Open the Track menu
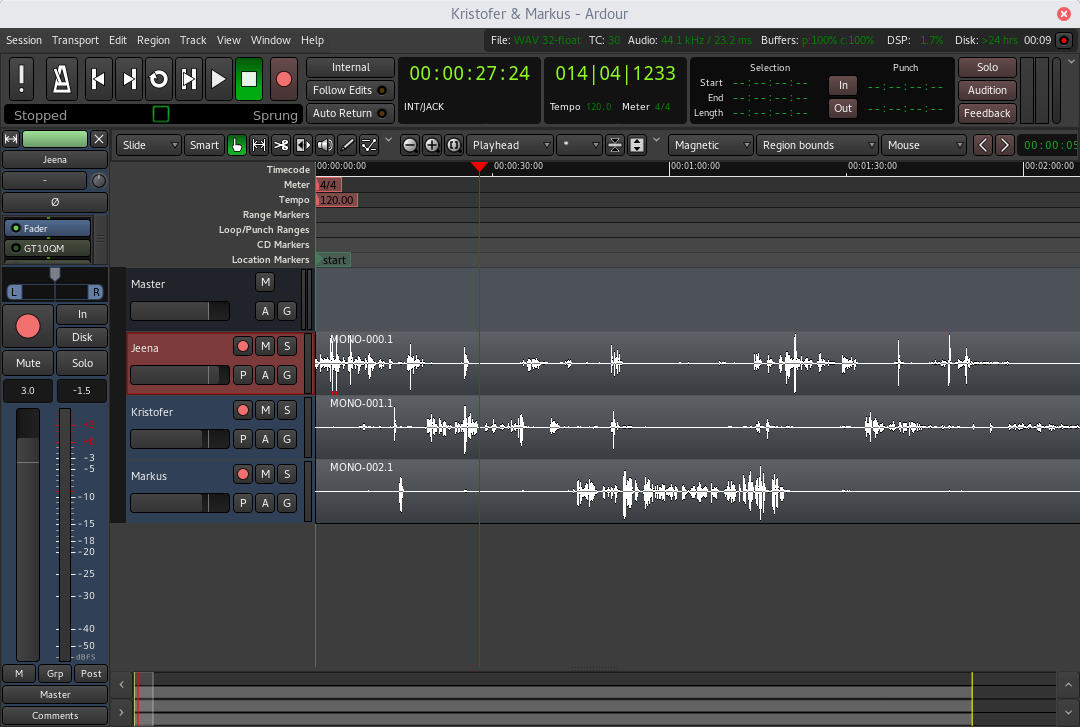 (x=193, y=40)
